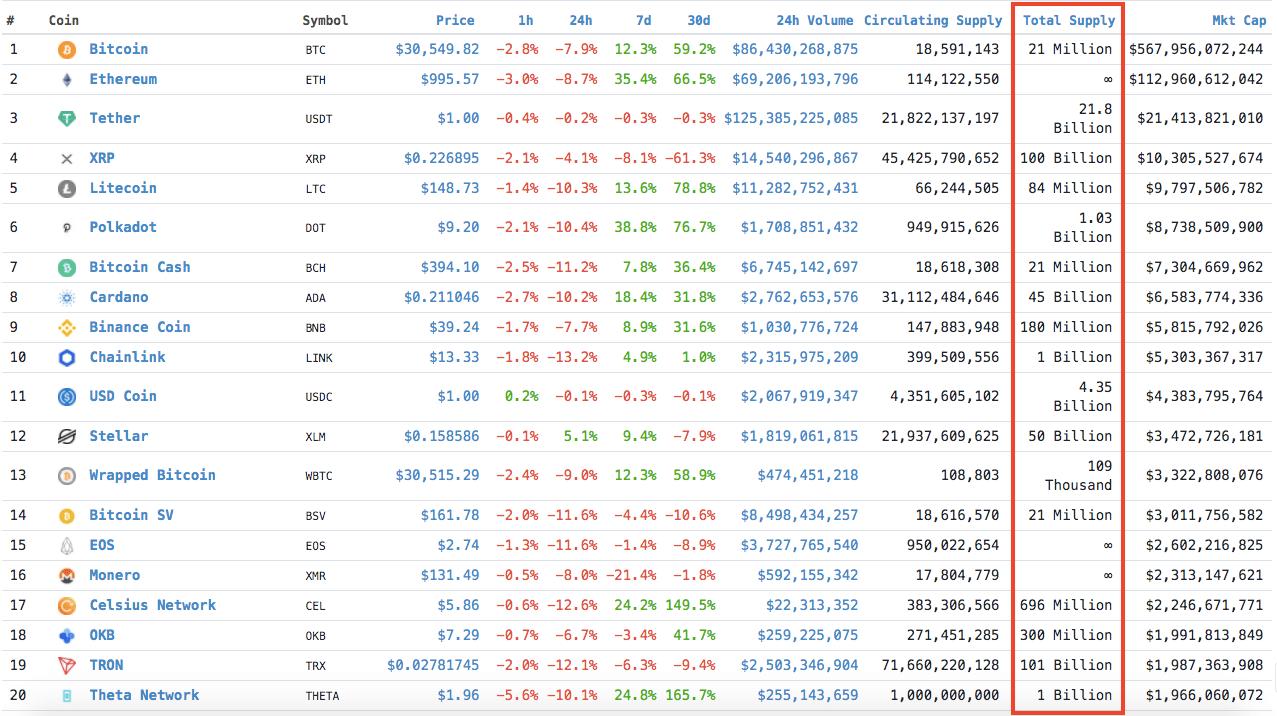The width and height of the screenshot is (1277, 716).
Task: Sort by Mkt Cap column header
Action: click(1238, 20)
